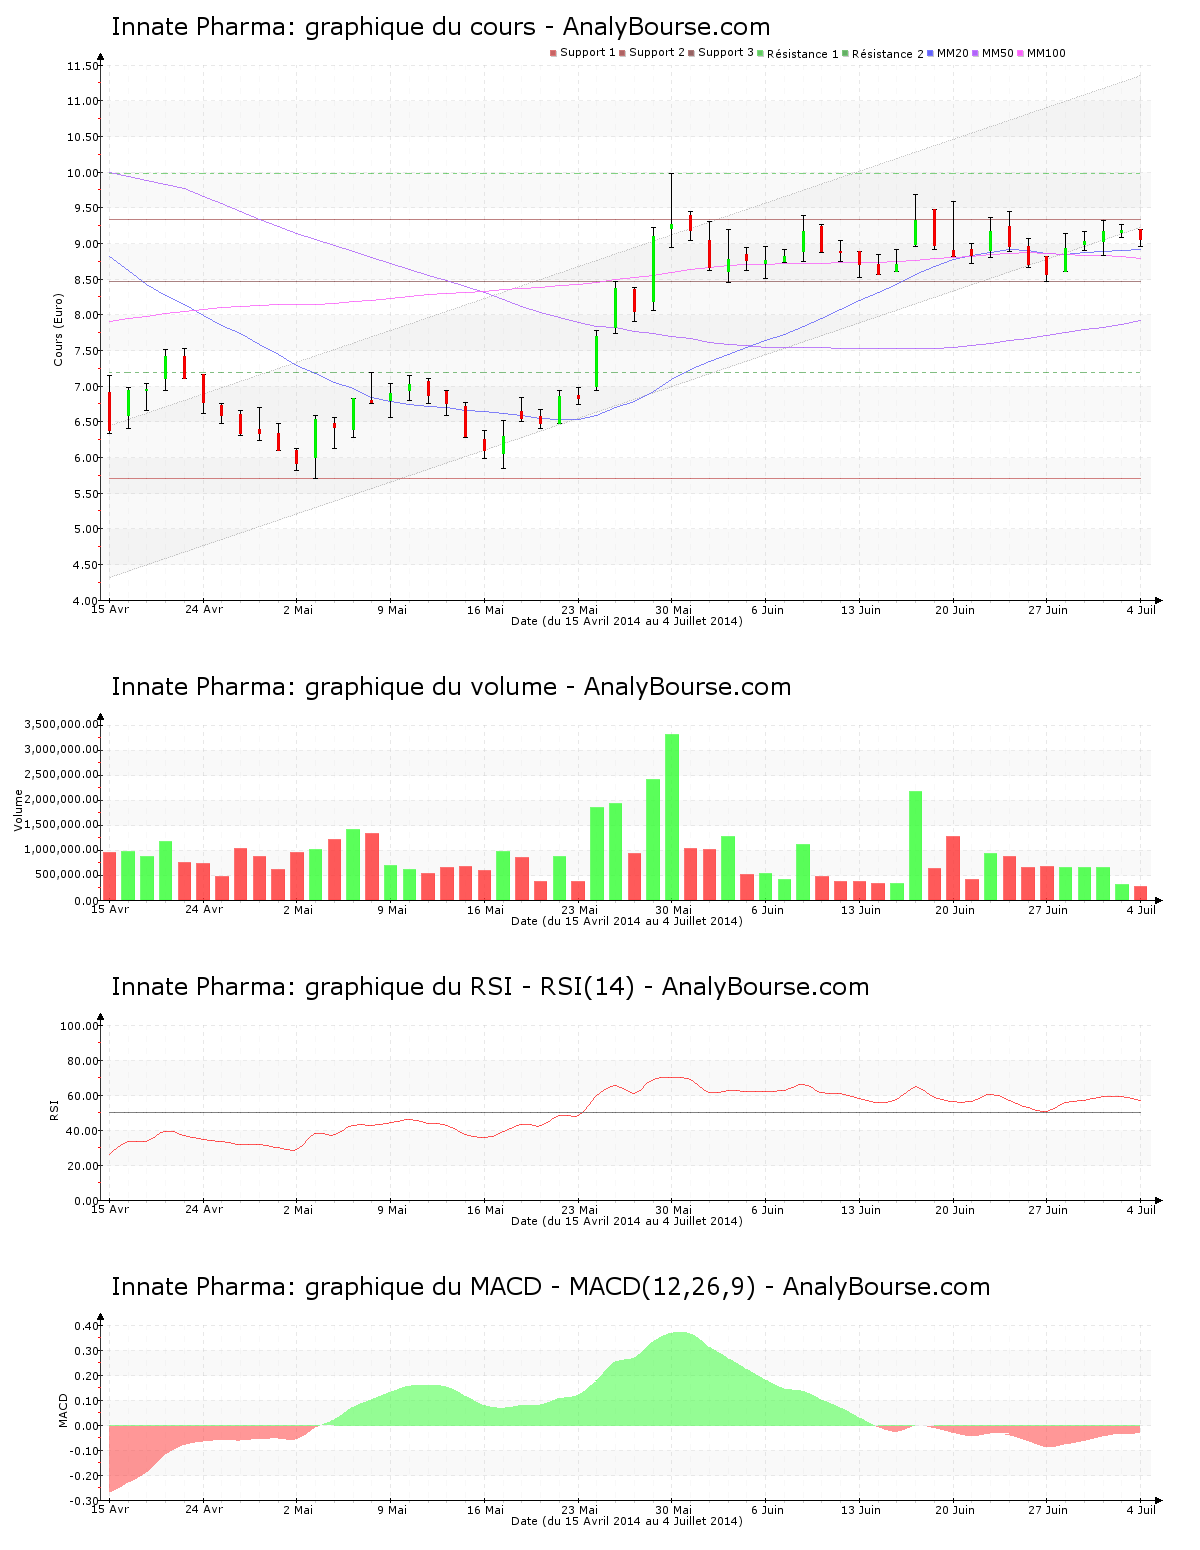Click '2 Mai' date under RSI chart
Viewport: 1200px width, 1550px height.
(x=298, y=1210)
